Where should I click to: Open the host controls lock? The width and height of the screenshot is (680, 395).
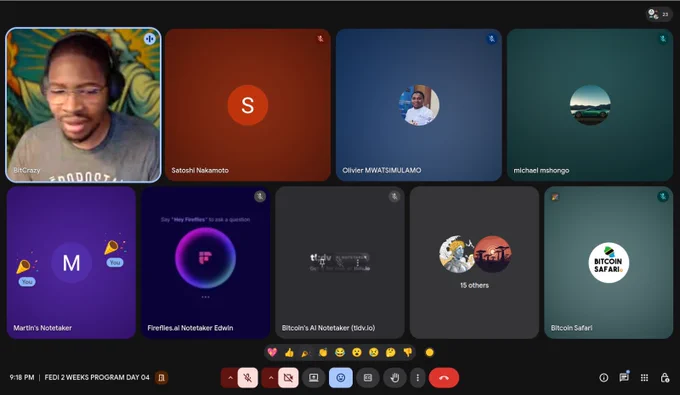coord(665,378)
